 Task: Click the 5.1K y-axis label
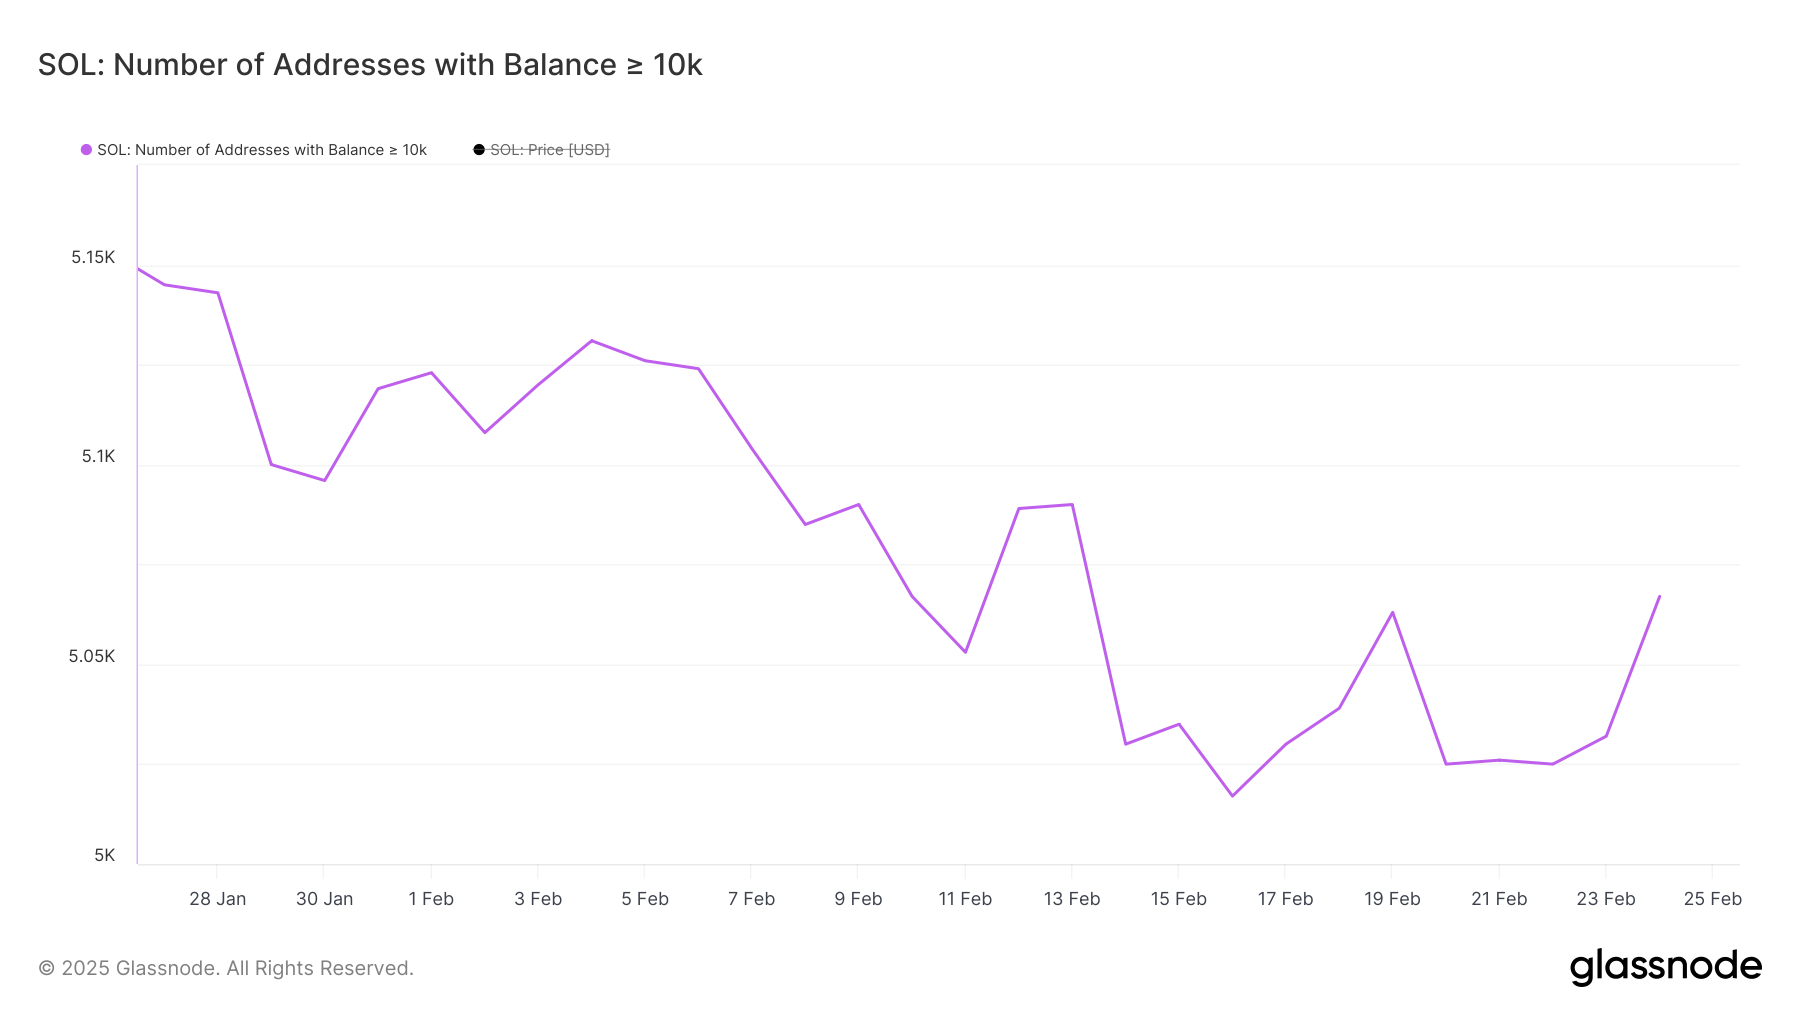point(98,457)
